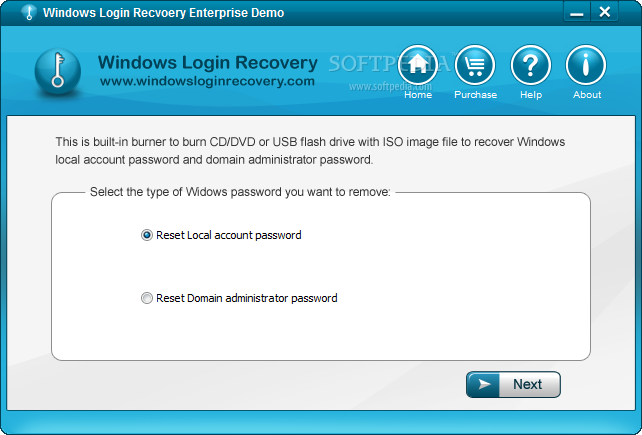Screen dimensions: 642x435
Task: Click the title bar key icon
Action: coord(29,12)
